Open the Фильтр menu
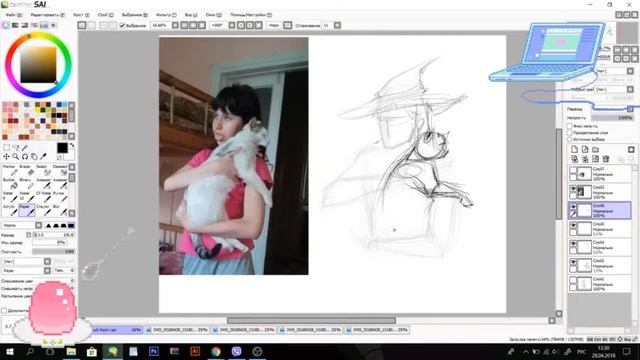This screenshot has height=360, width=640. (x=166, y=15)
